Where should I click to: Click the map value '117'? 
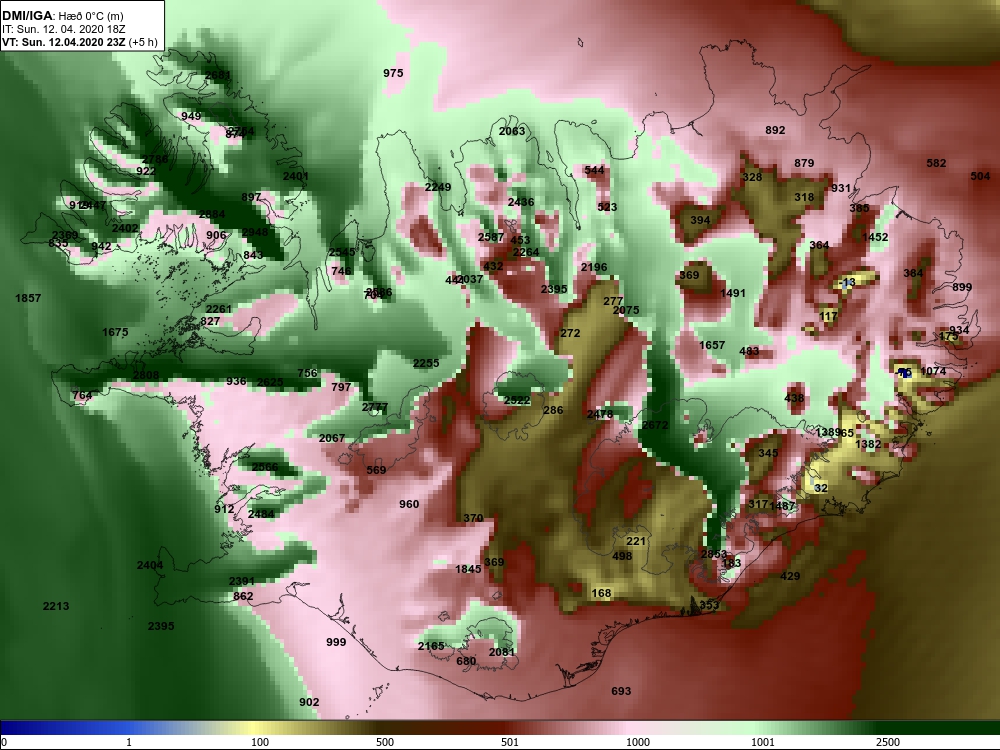(828, 316)
